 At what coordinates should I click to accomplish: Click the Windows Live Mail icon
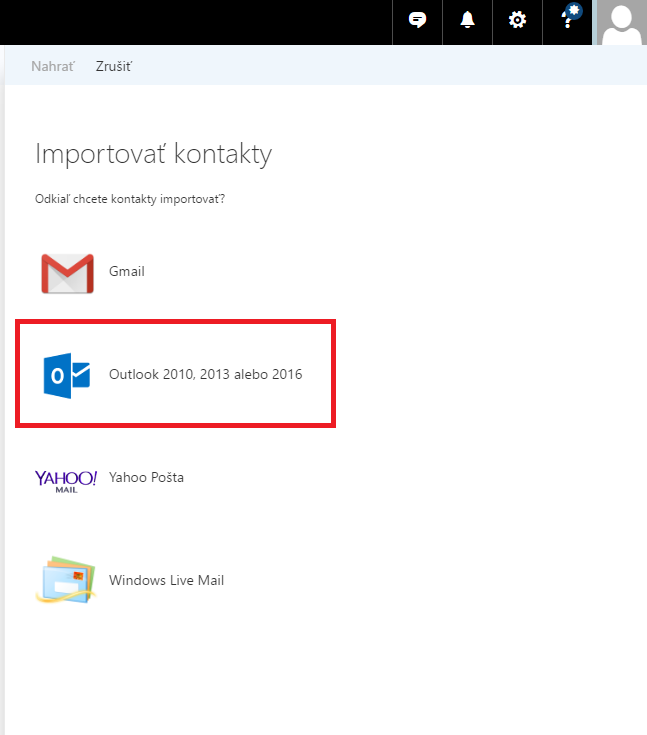click(66, 580)
